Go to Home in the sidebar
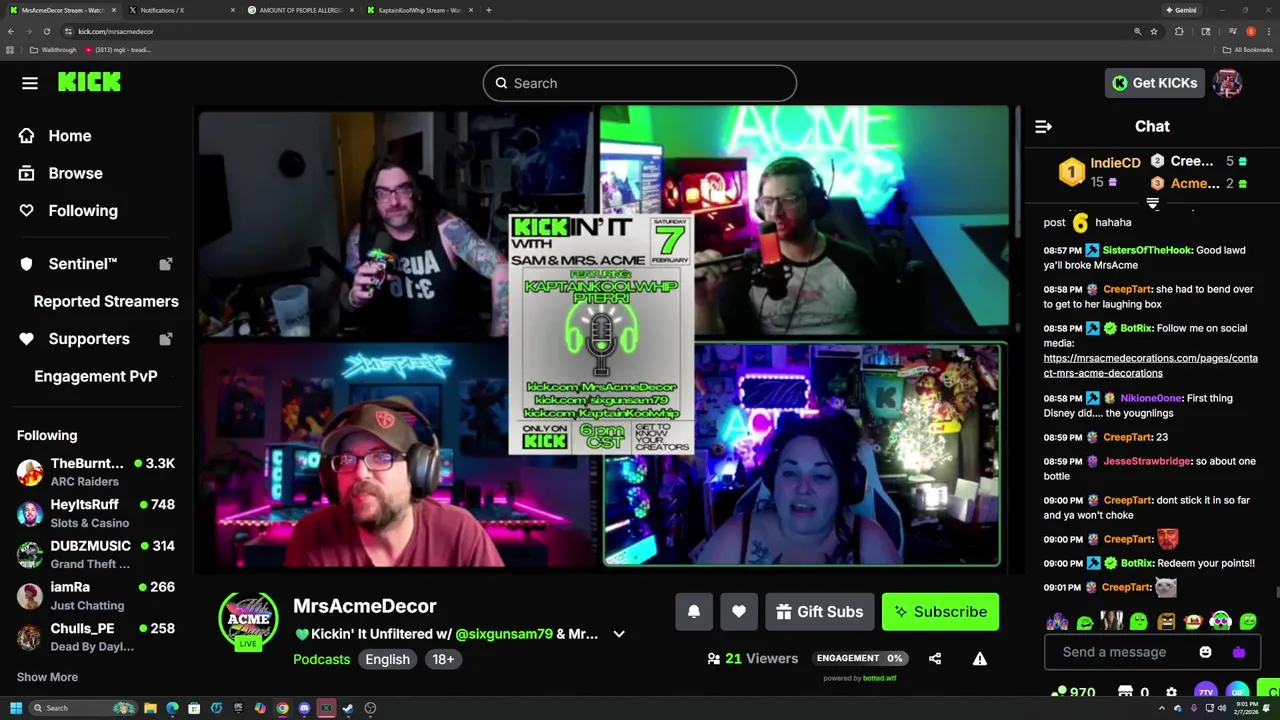Screen dimensions: 1280x720 pos(69,136)
